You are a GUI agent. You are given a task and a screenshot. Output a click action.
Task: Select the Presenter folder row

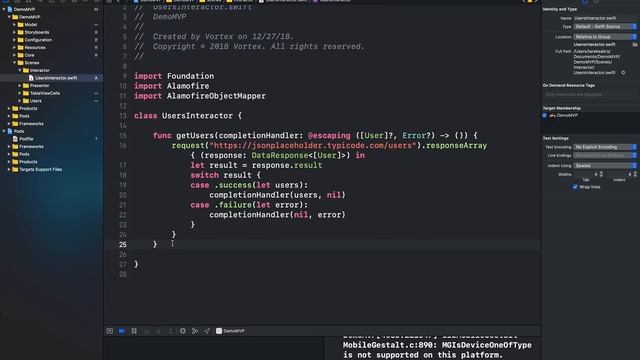click(x=51, y=86)
